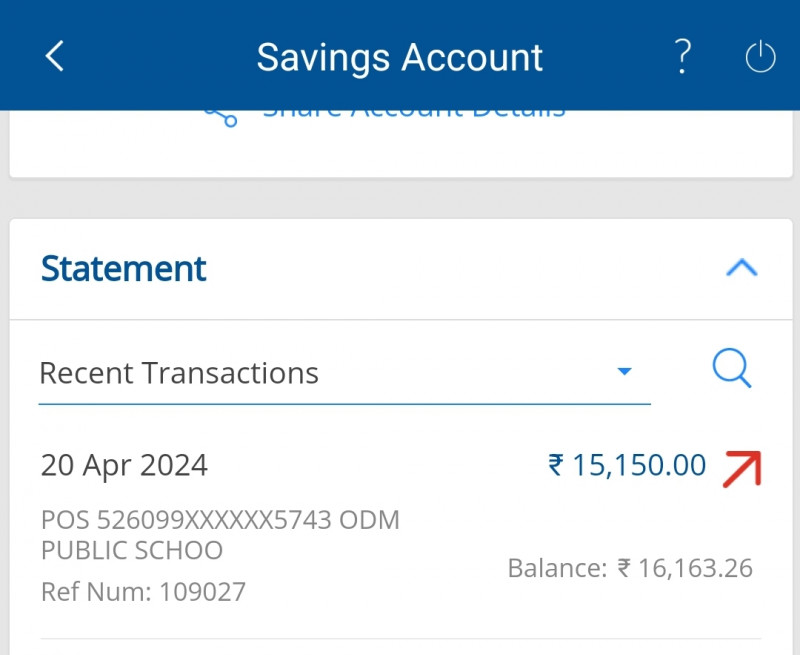This screenshot has width=800, height=655.
Task: Collapse the Statement section chevron
Action: pyautogui.click(x=741, y=268)
